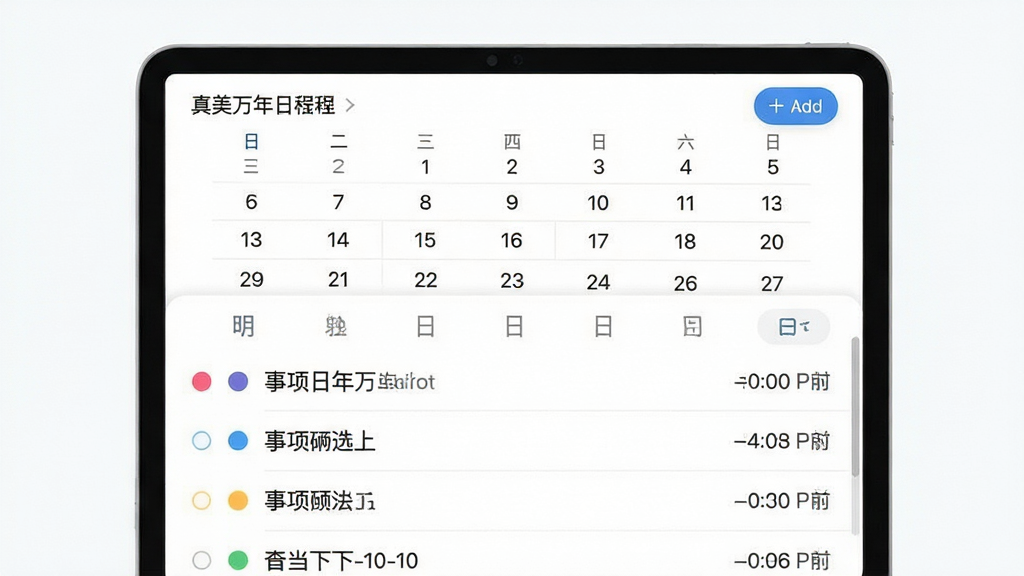The image size is (1024, 576).
Task: Open the highlighted view mode dropdown pill
Action: click(x=793, y=327)
